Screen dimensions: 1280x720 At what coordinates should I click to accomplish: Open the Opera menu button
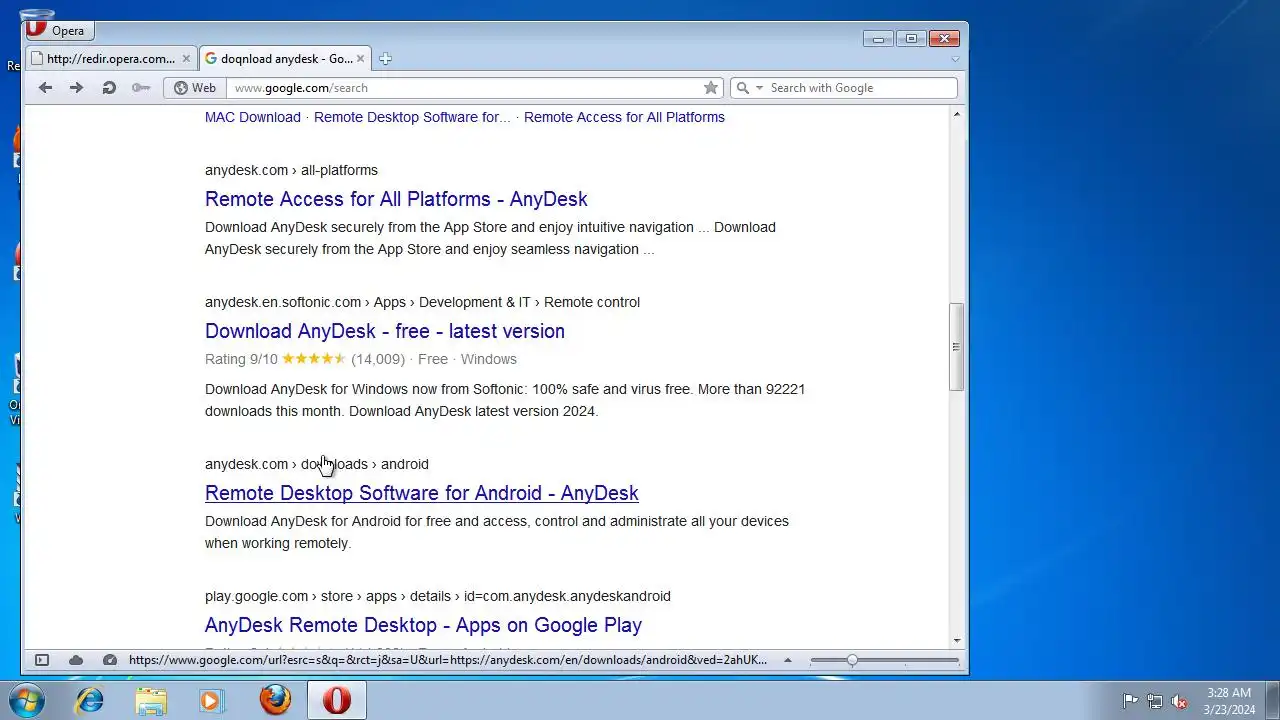(x=60, y=30)
